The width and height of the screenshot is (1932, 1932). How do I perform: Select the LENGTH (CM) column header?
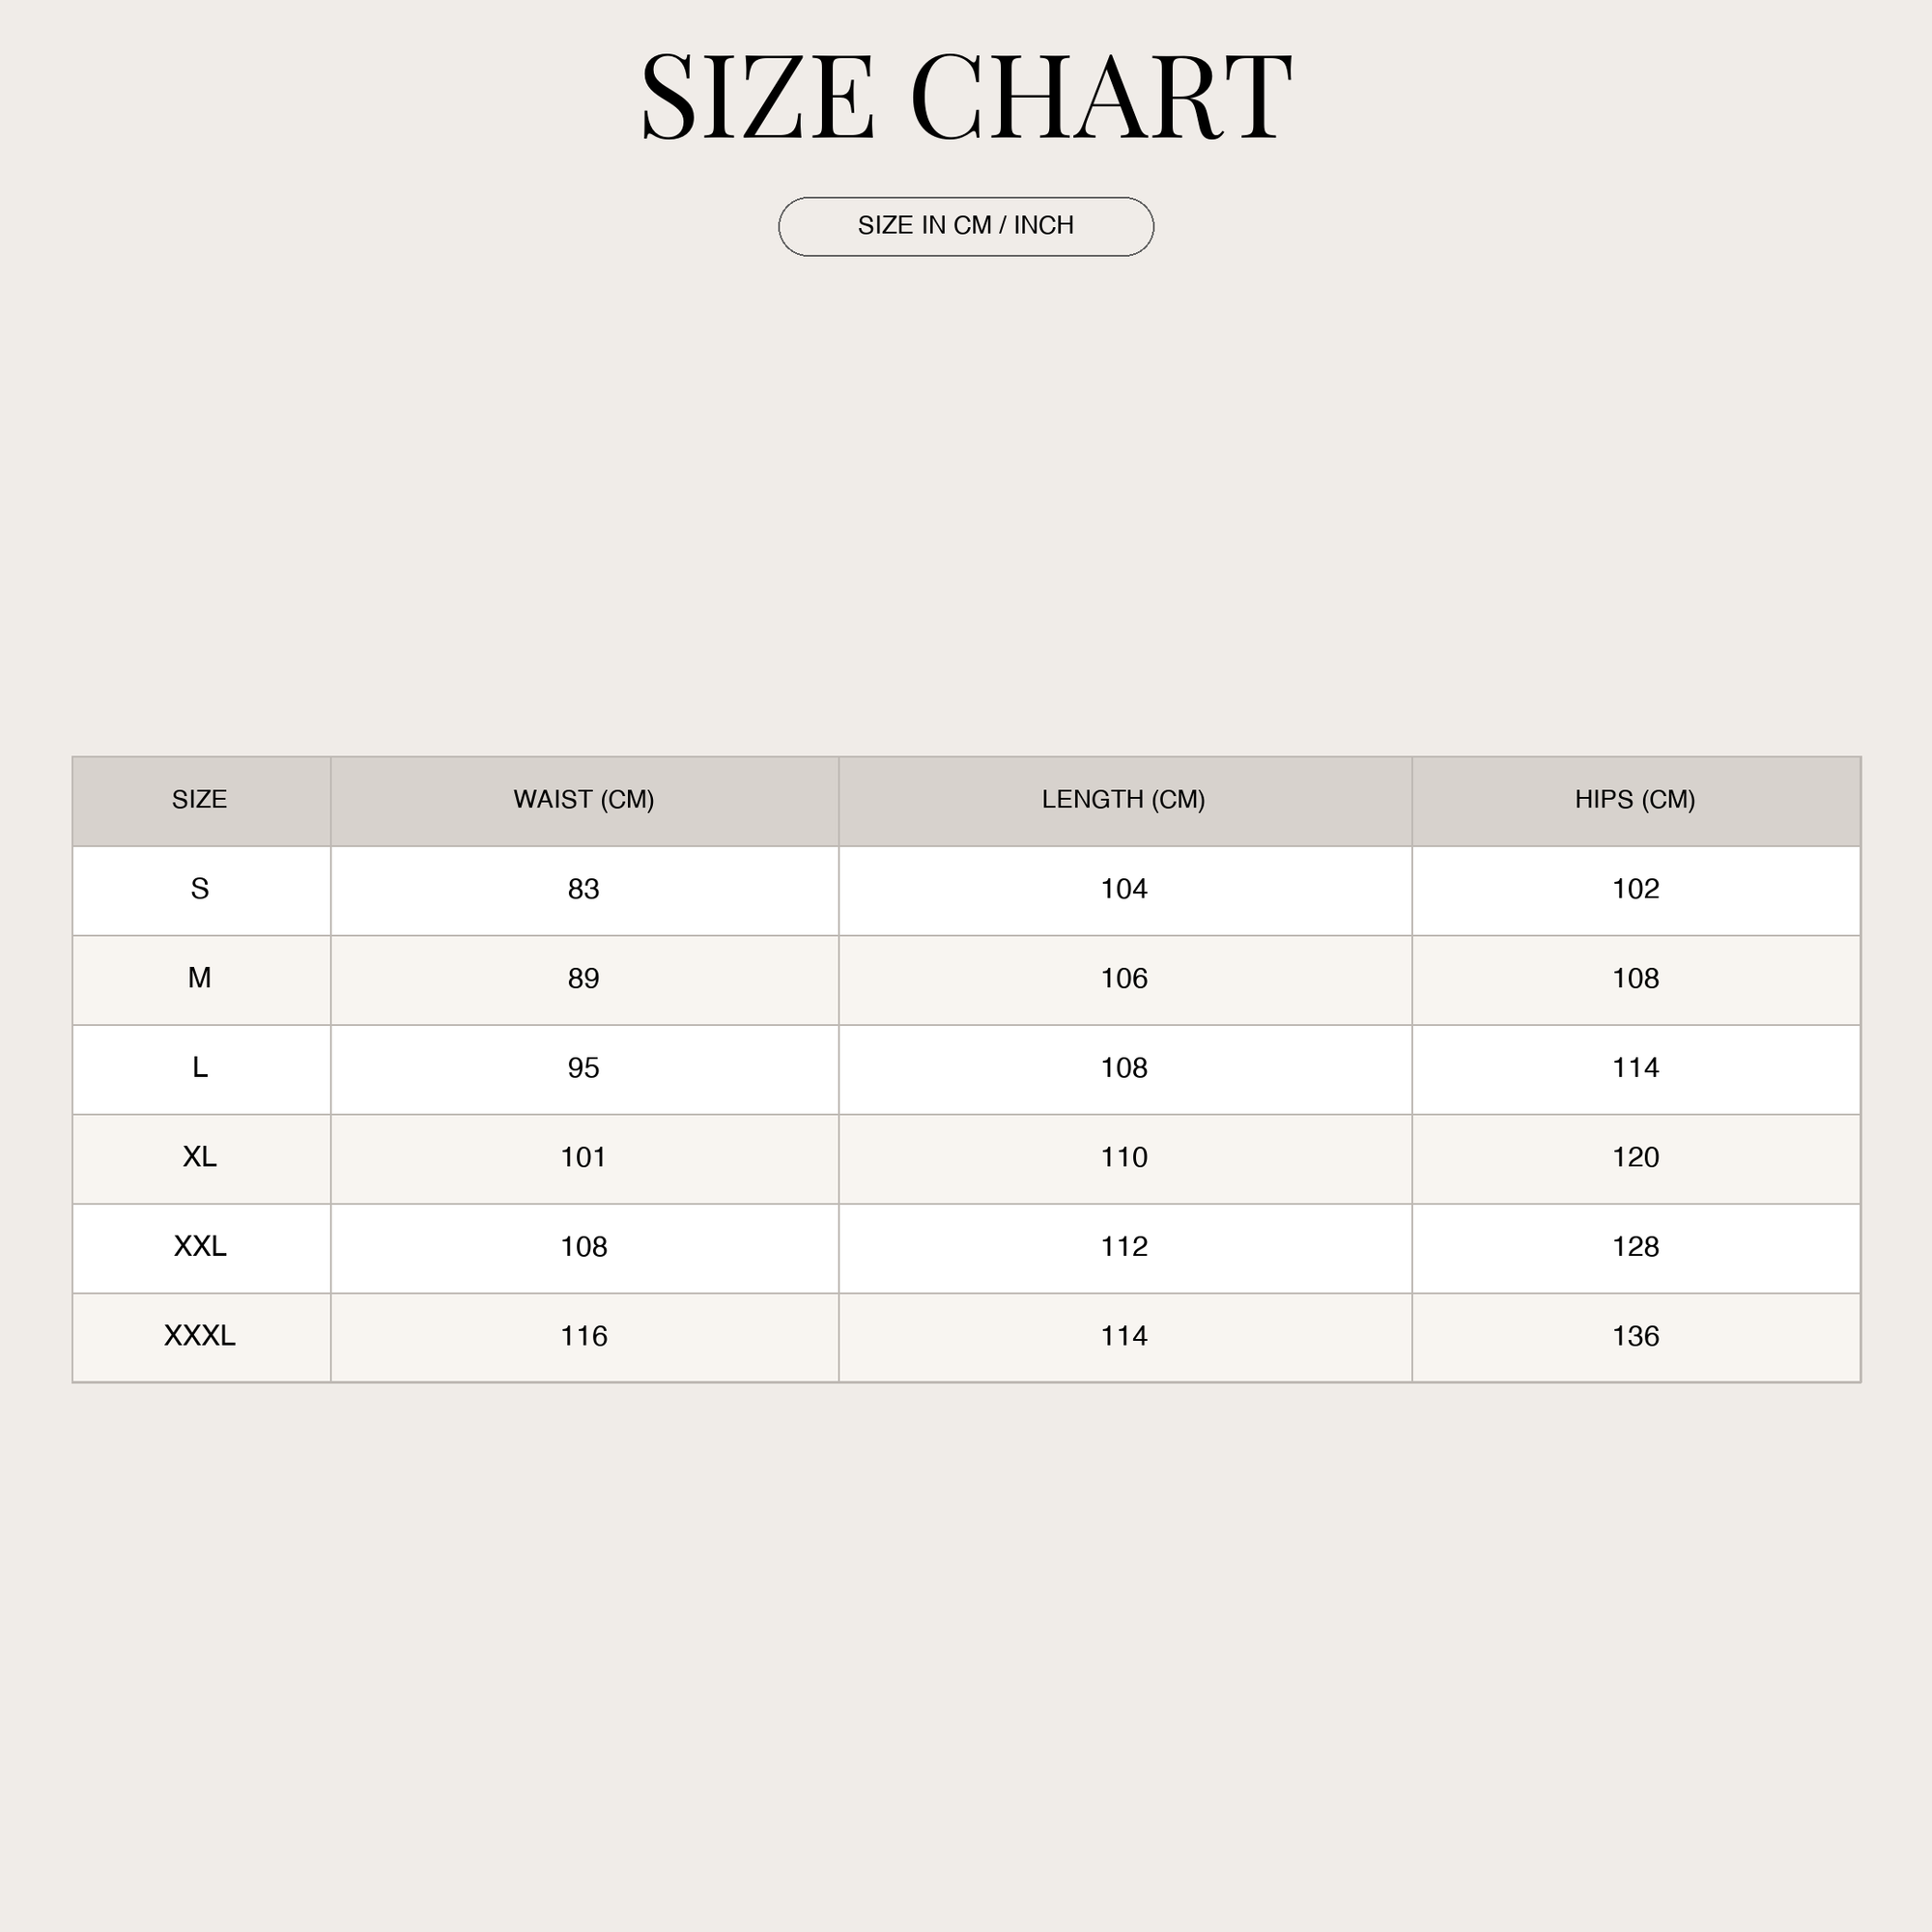pyautogui.click(x=1124, y=800)
